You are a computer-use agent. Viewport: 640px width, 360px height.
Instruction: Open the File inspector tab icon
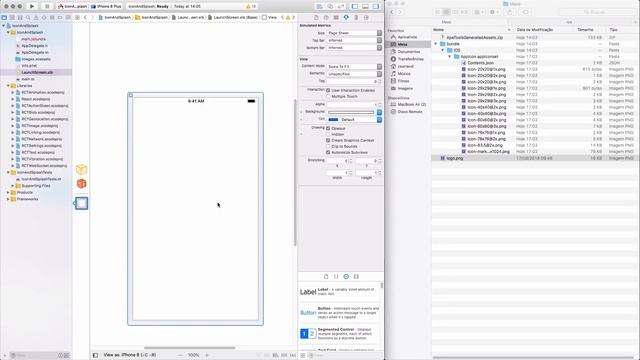coord(316,18)
